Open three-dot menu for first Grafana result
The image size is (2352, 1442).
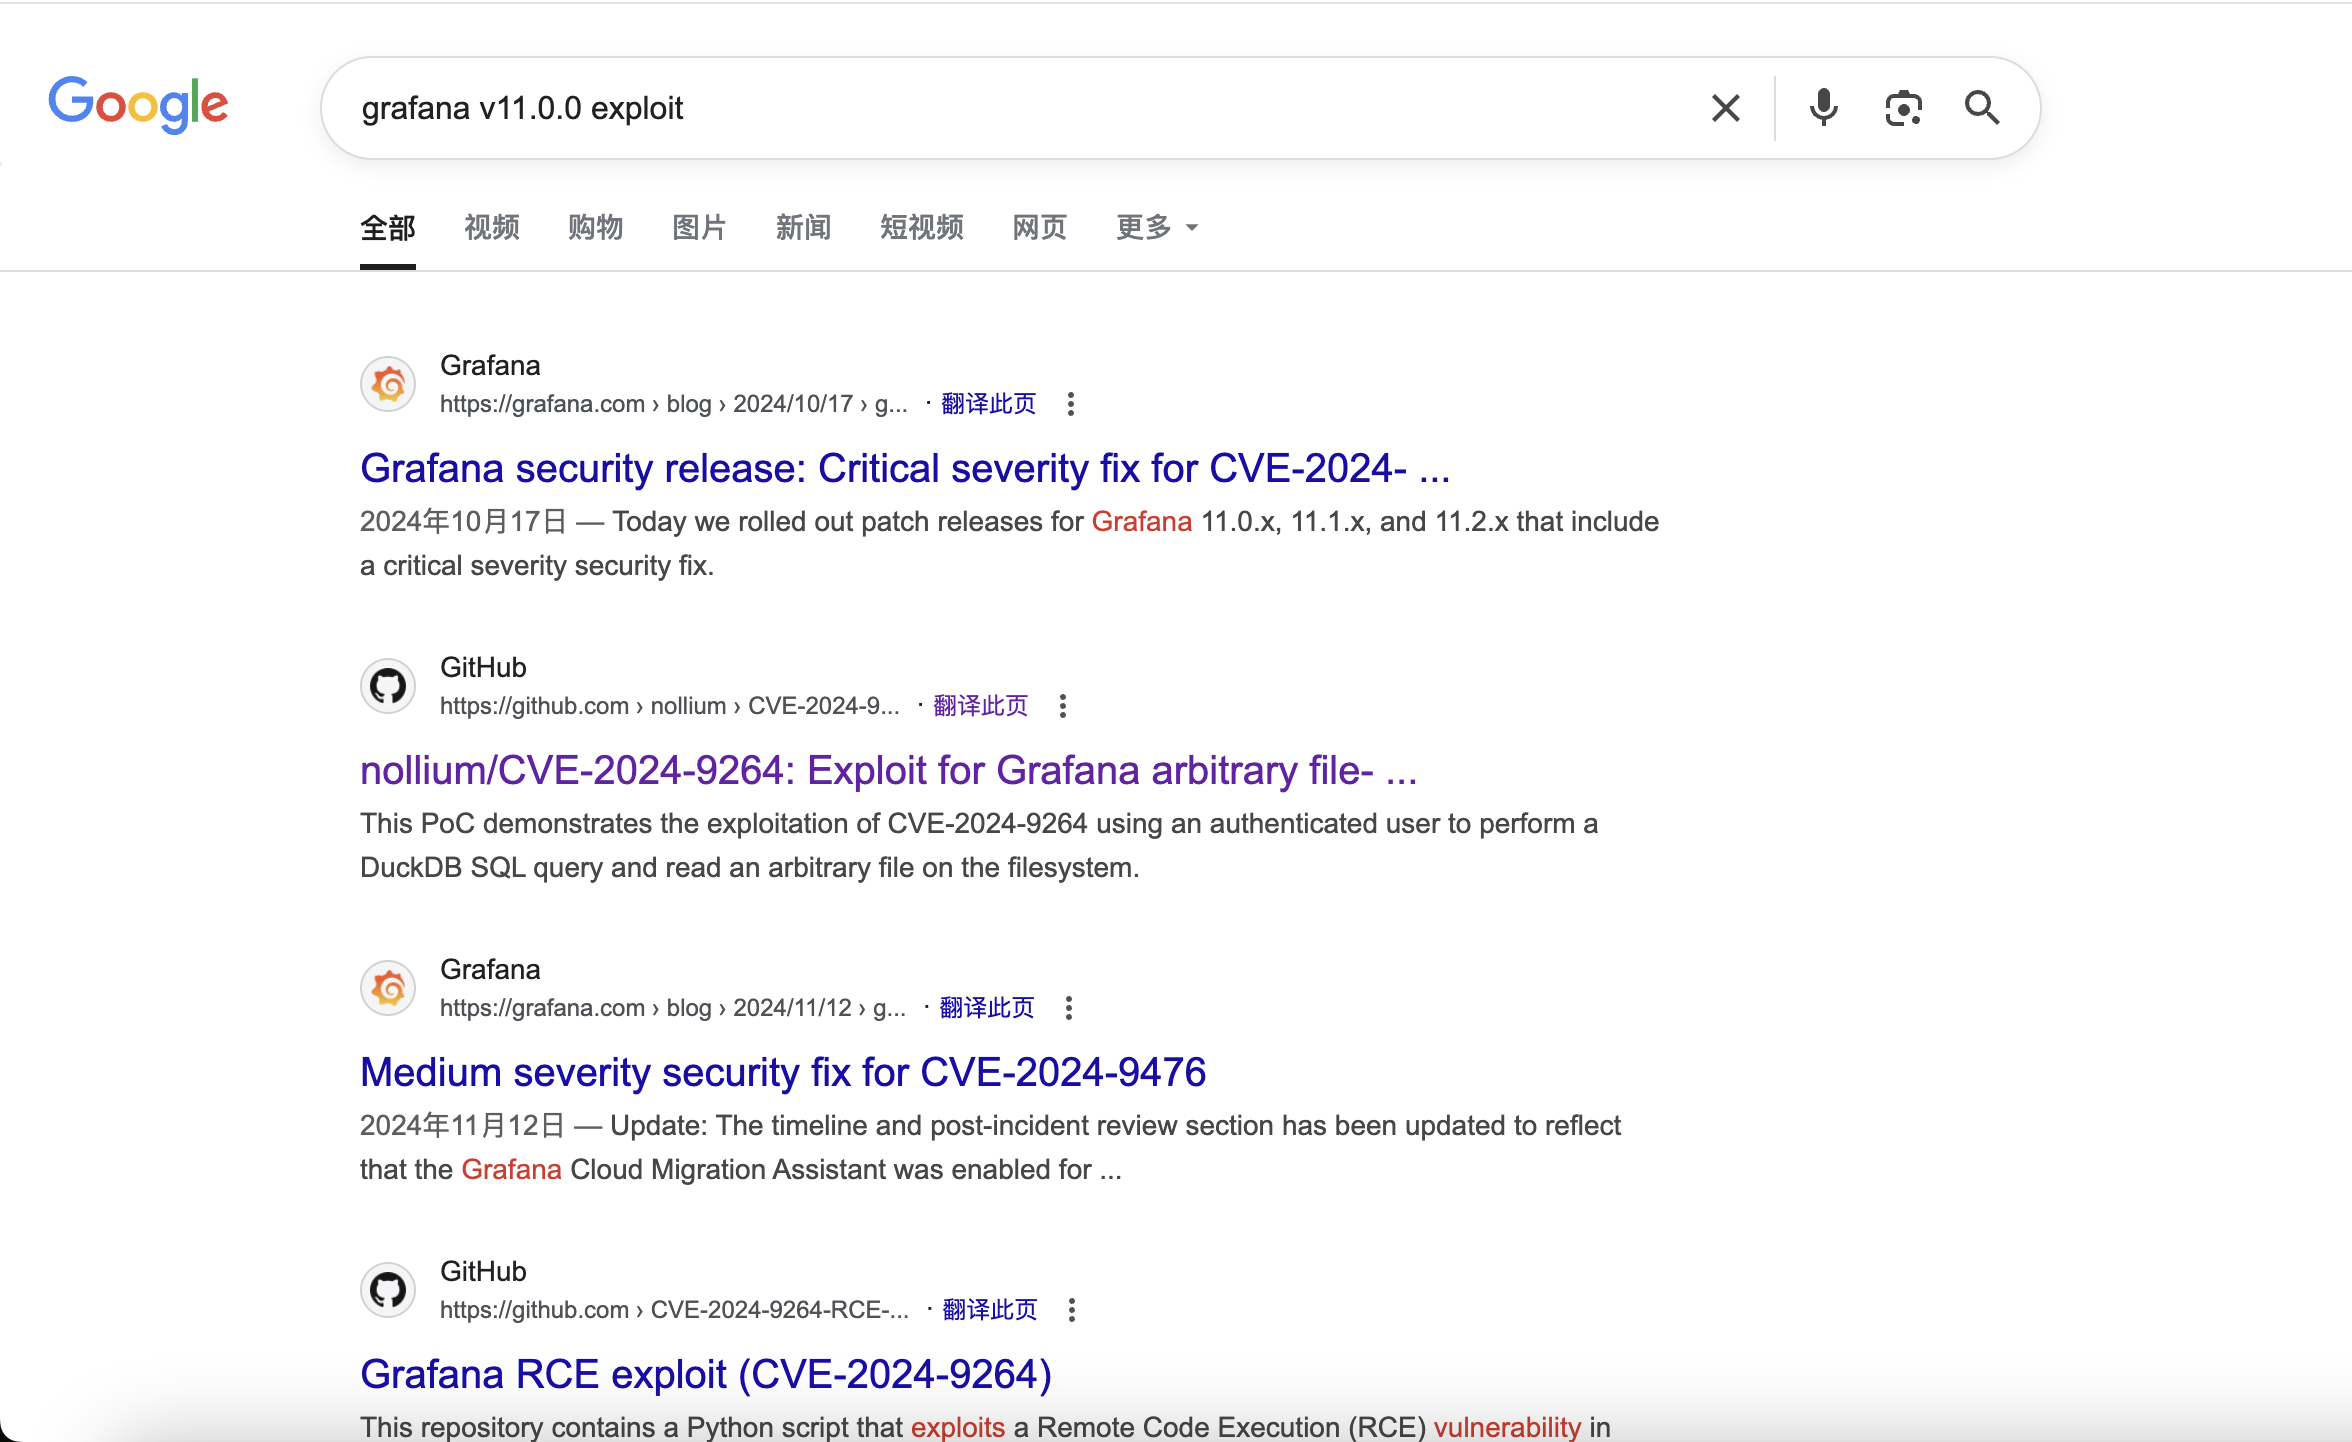[1071, 404]
